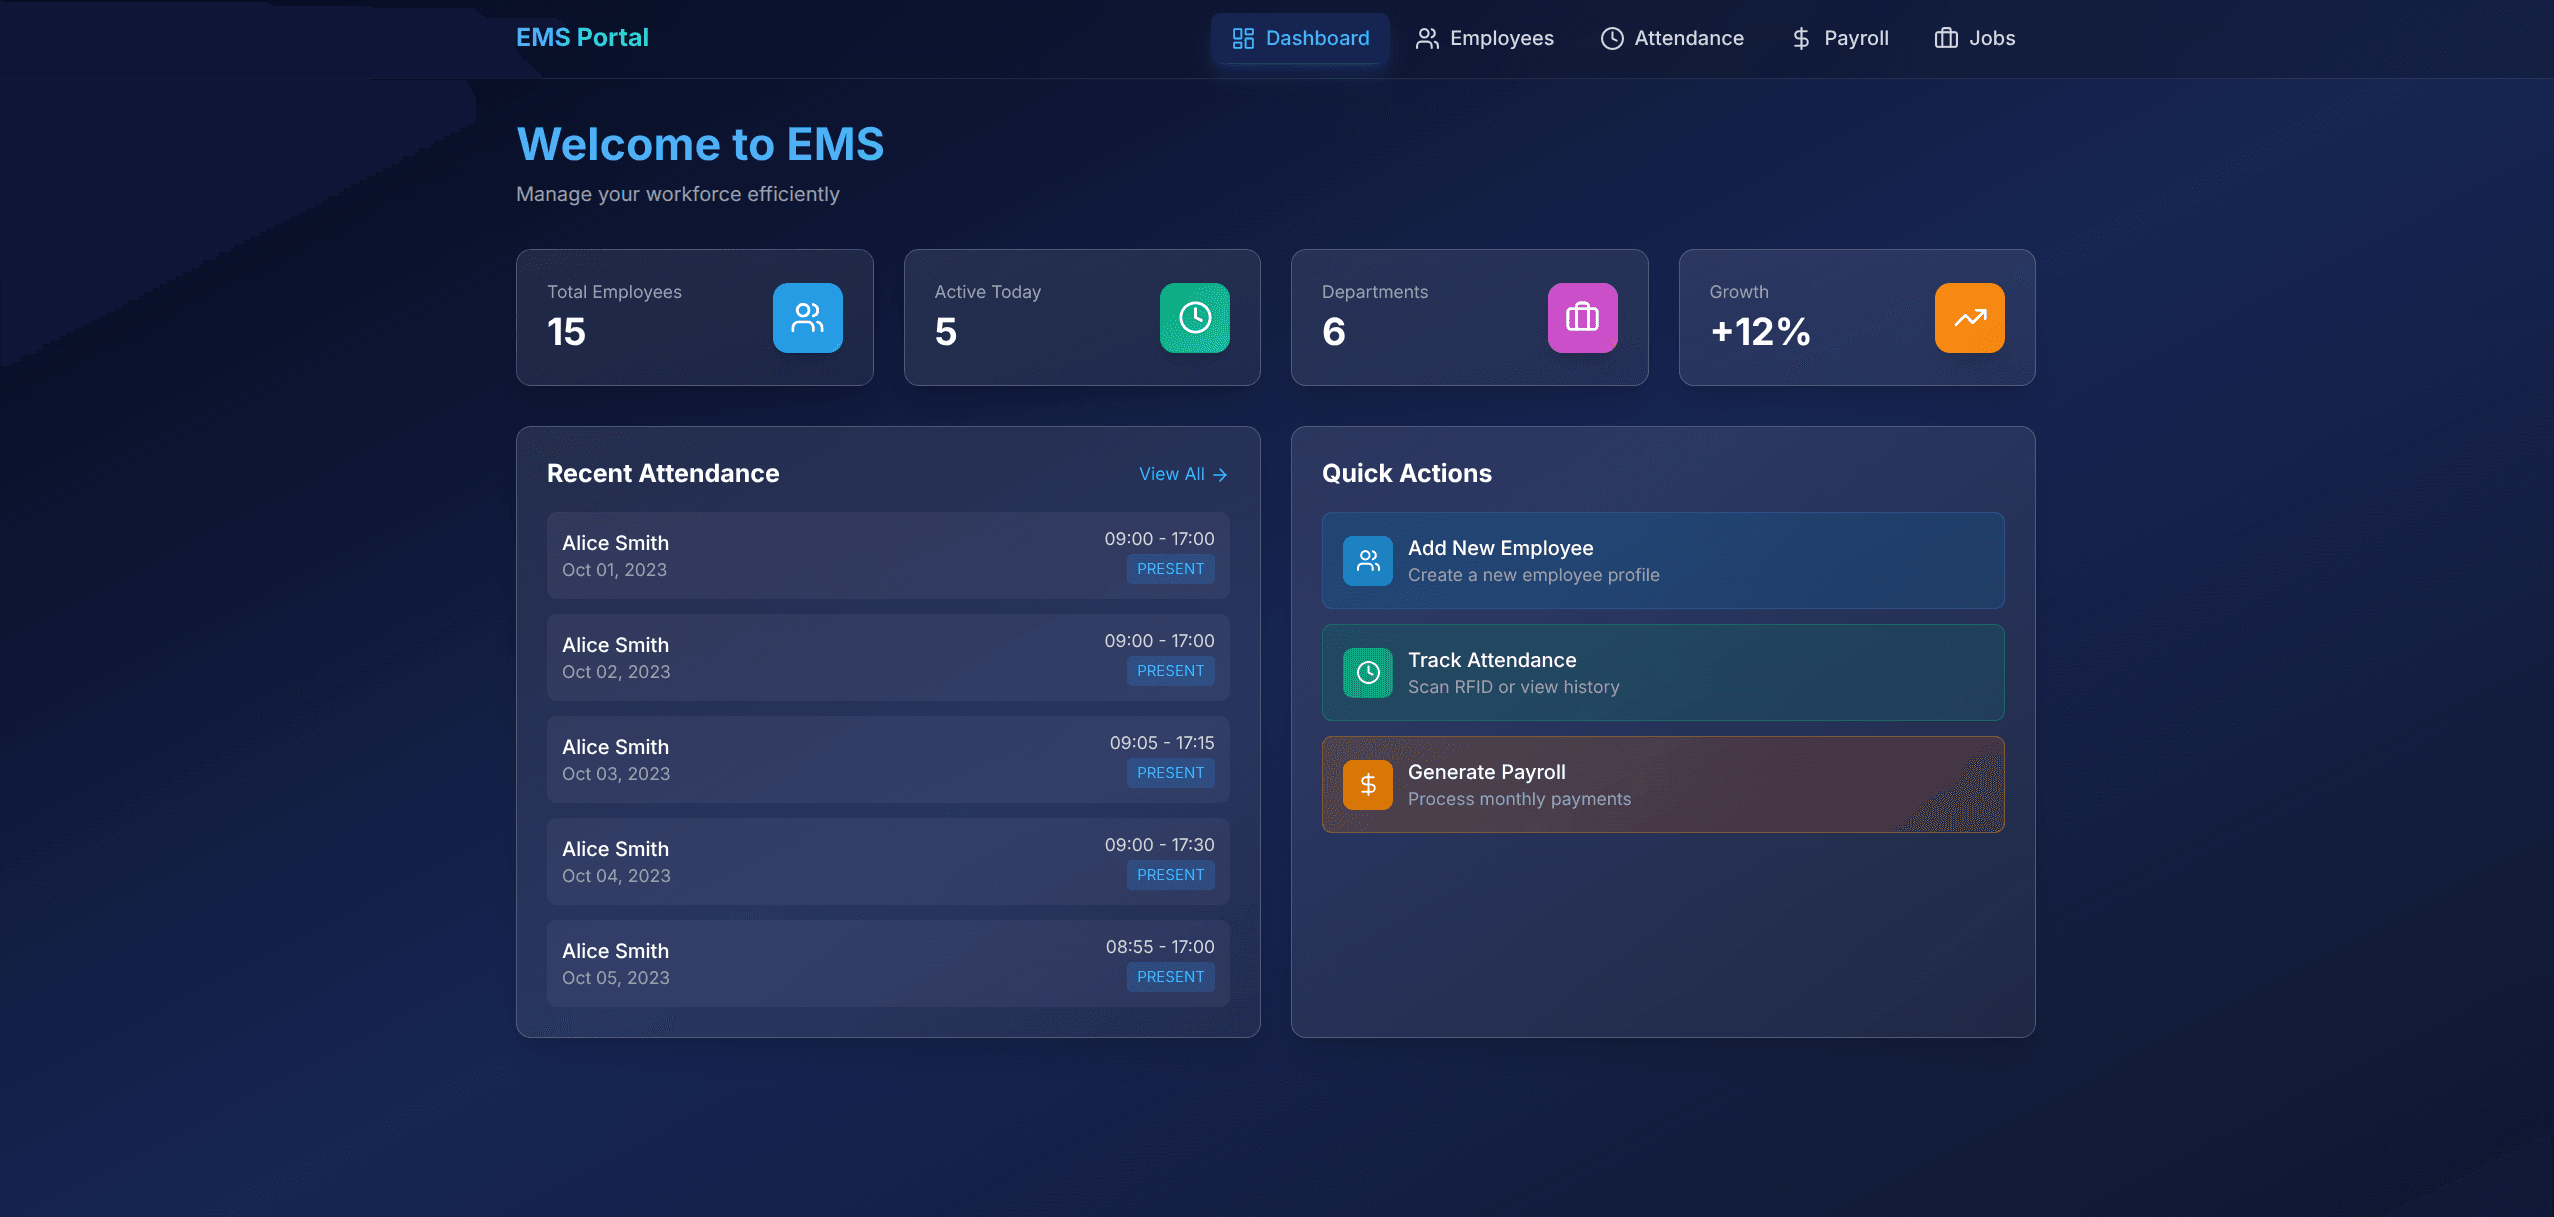
Task: Select the Add New Employee quick action
Action: pyautogui.click(x=1662, y=560)
